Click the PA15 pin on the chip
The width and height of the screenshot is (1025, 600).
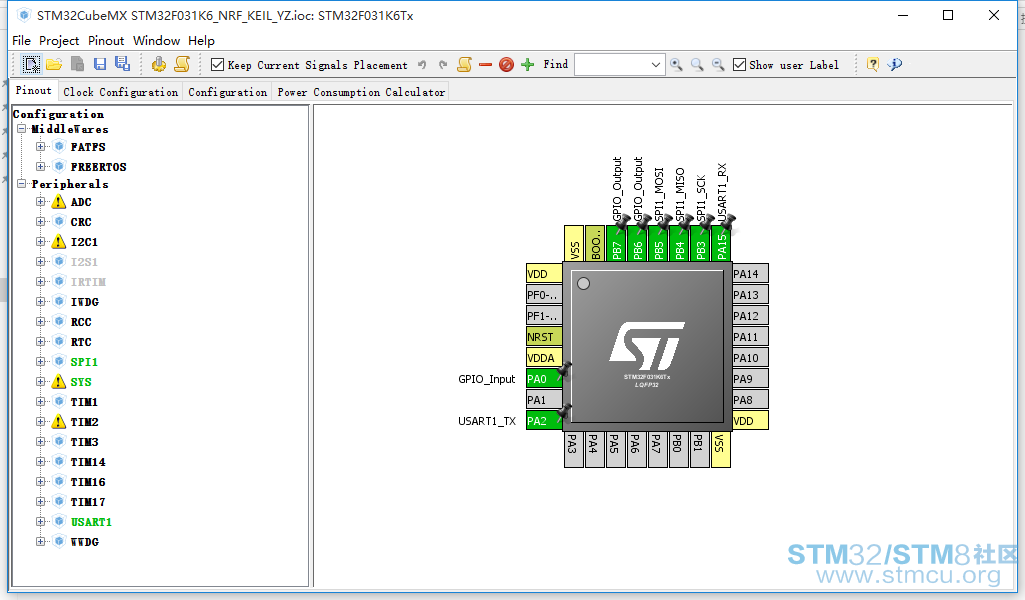click(x=721, y=243)
